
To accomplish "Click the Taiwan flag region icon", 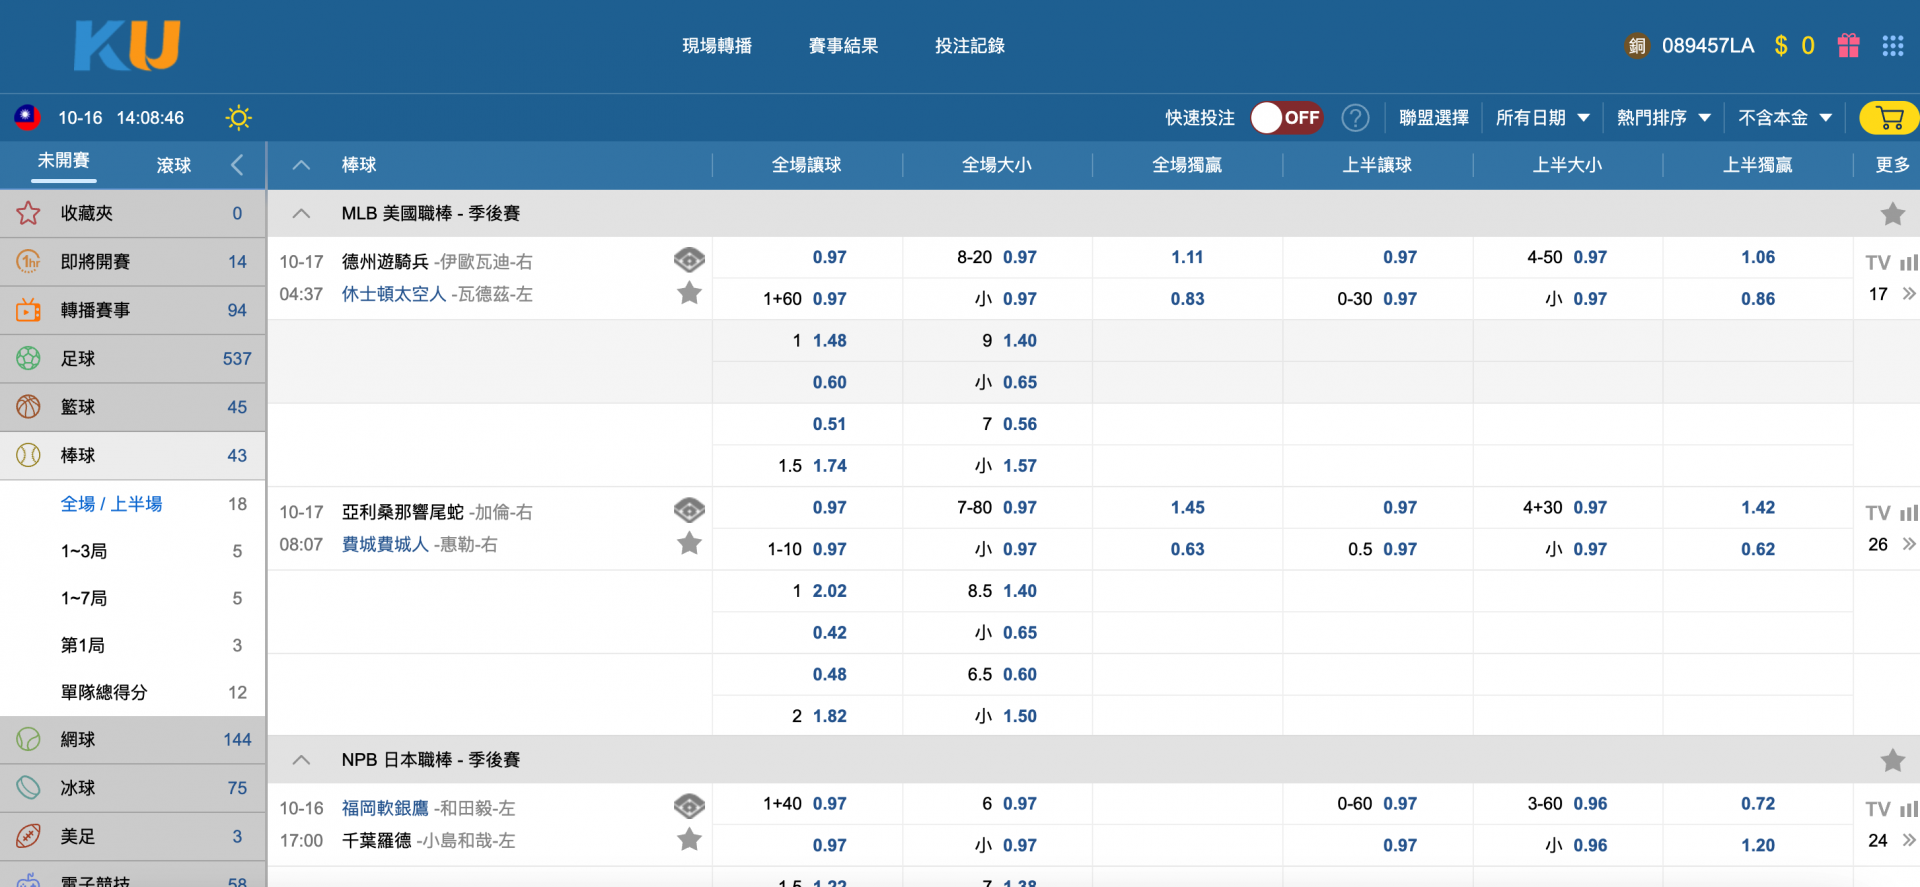I will [x=27, y=118].
